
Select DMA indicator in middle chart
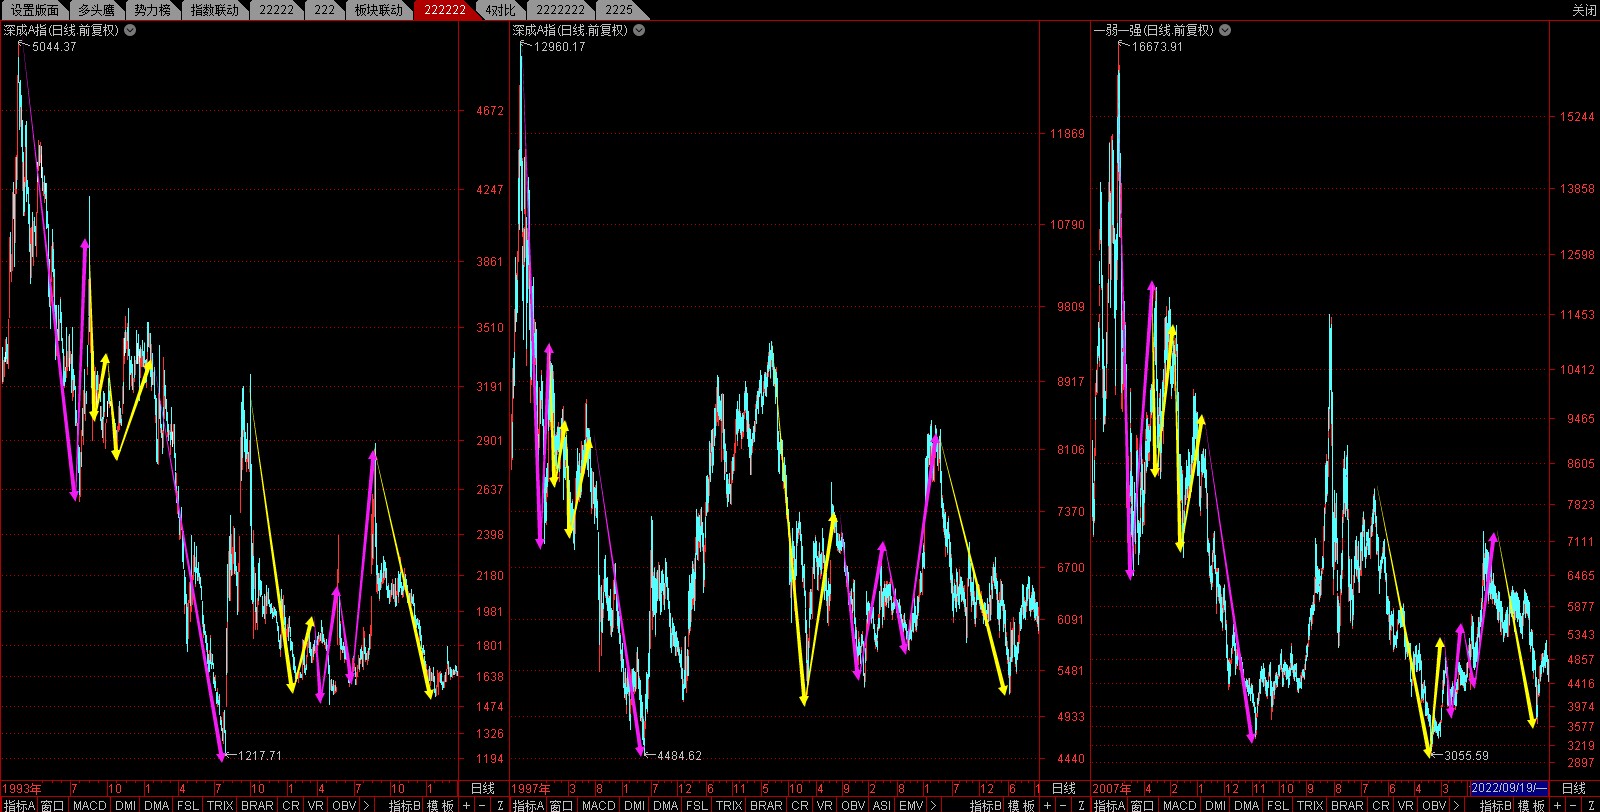666,805
